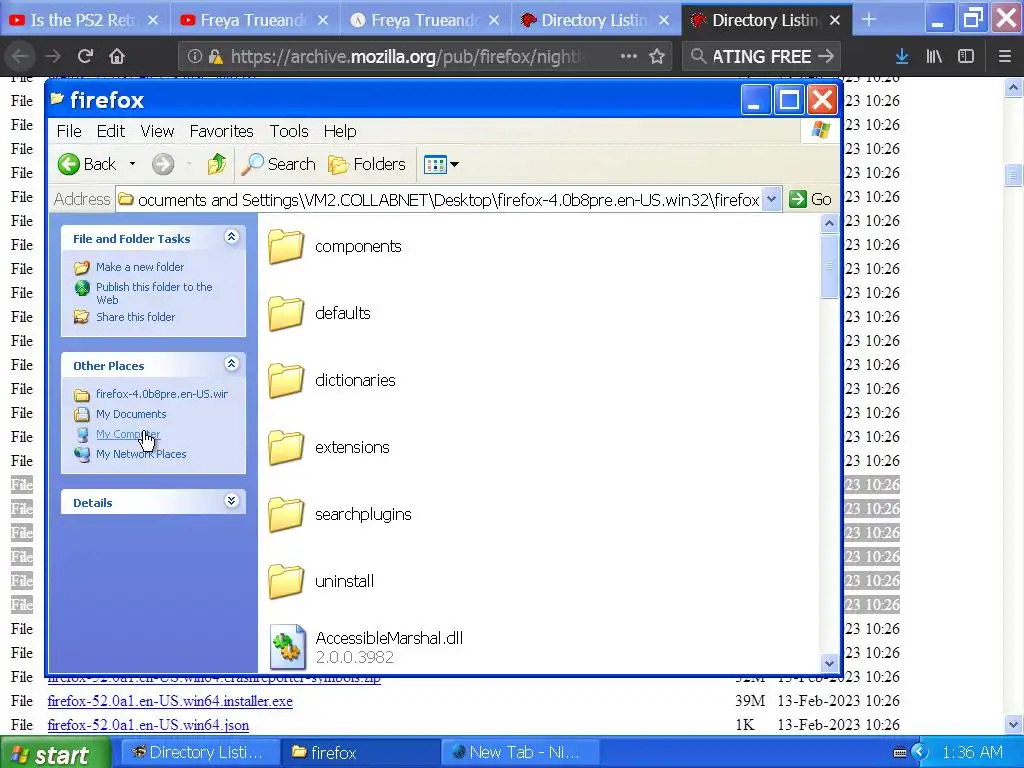Open firefox-52.0a1.en-US.win64.json link
This screenshot has width=1024, height=768.
[x=148, y=725]
